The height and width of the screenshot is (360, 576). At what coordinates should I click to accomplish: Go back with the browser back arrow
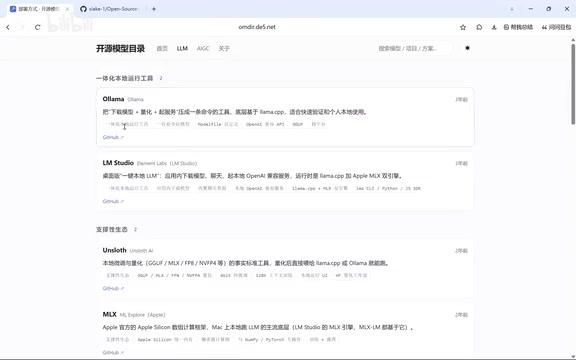[8, 27]
